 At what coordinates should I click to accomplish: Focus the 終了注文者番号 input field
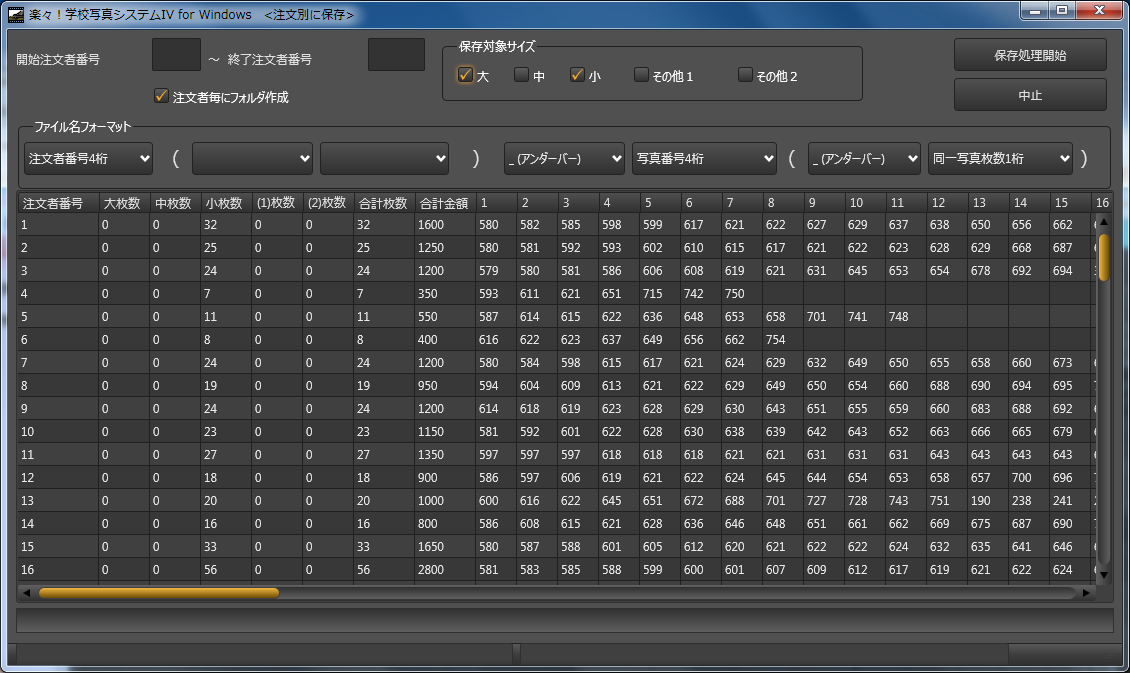pyautogui.click(x=396, y=55)
